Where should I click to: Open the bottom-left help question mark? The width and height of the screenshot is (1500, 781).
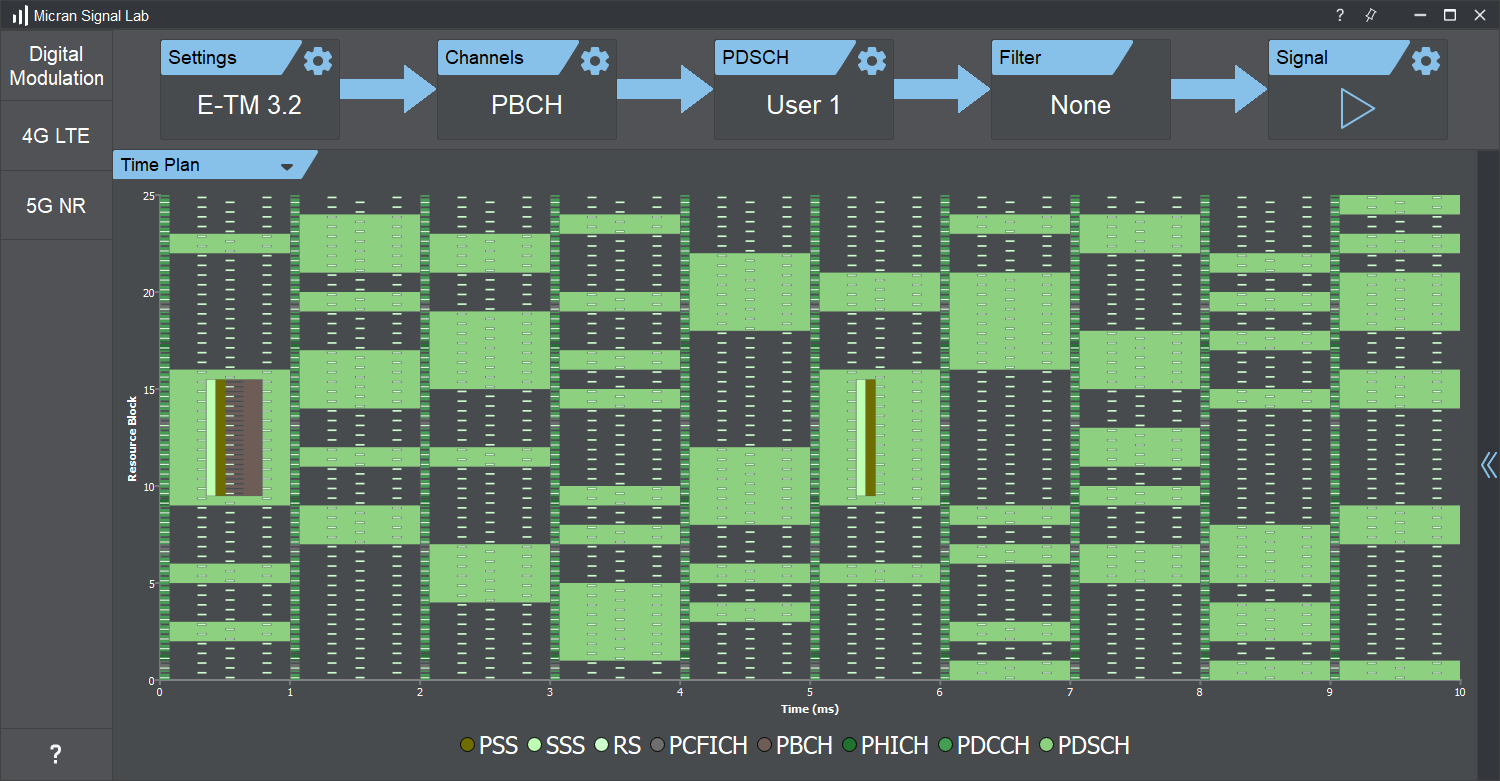(56, 754)
